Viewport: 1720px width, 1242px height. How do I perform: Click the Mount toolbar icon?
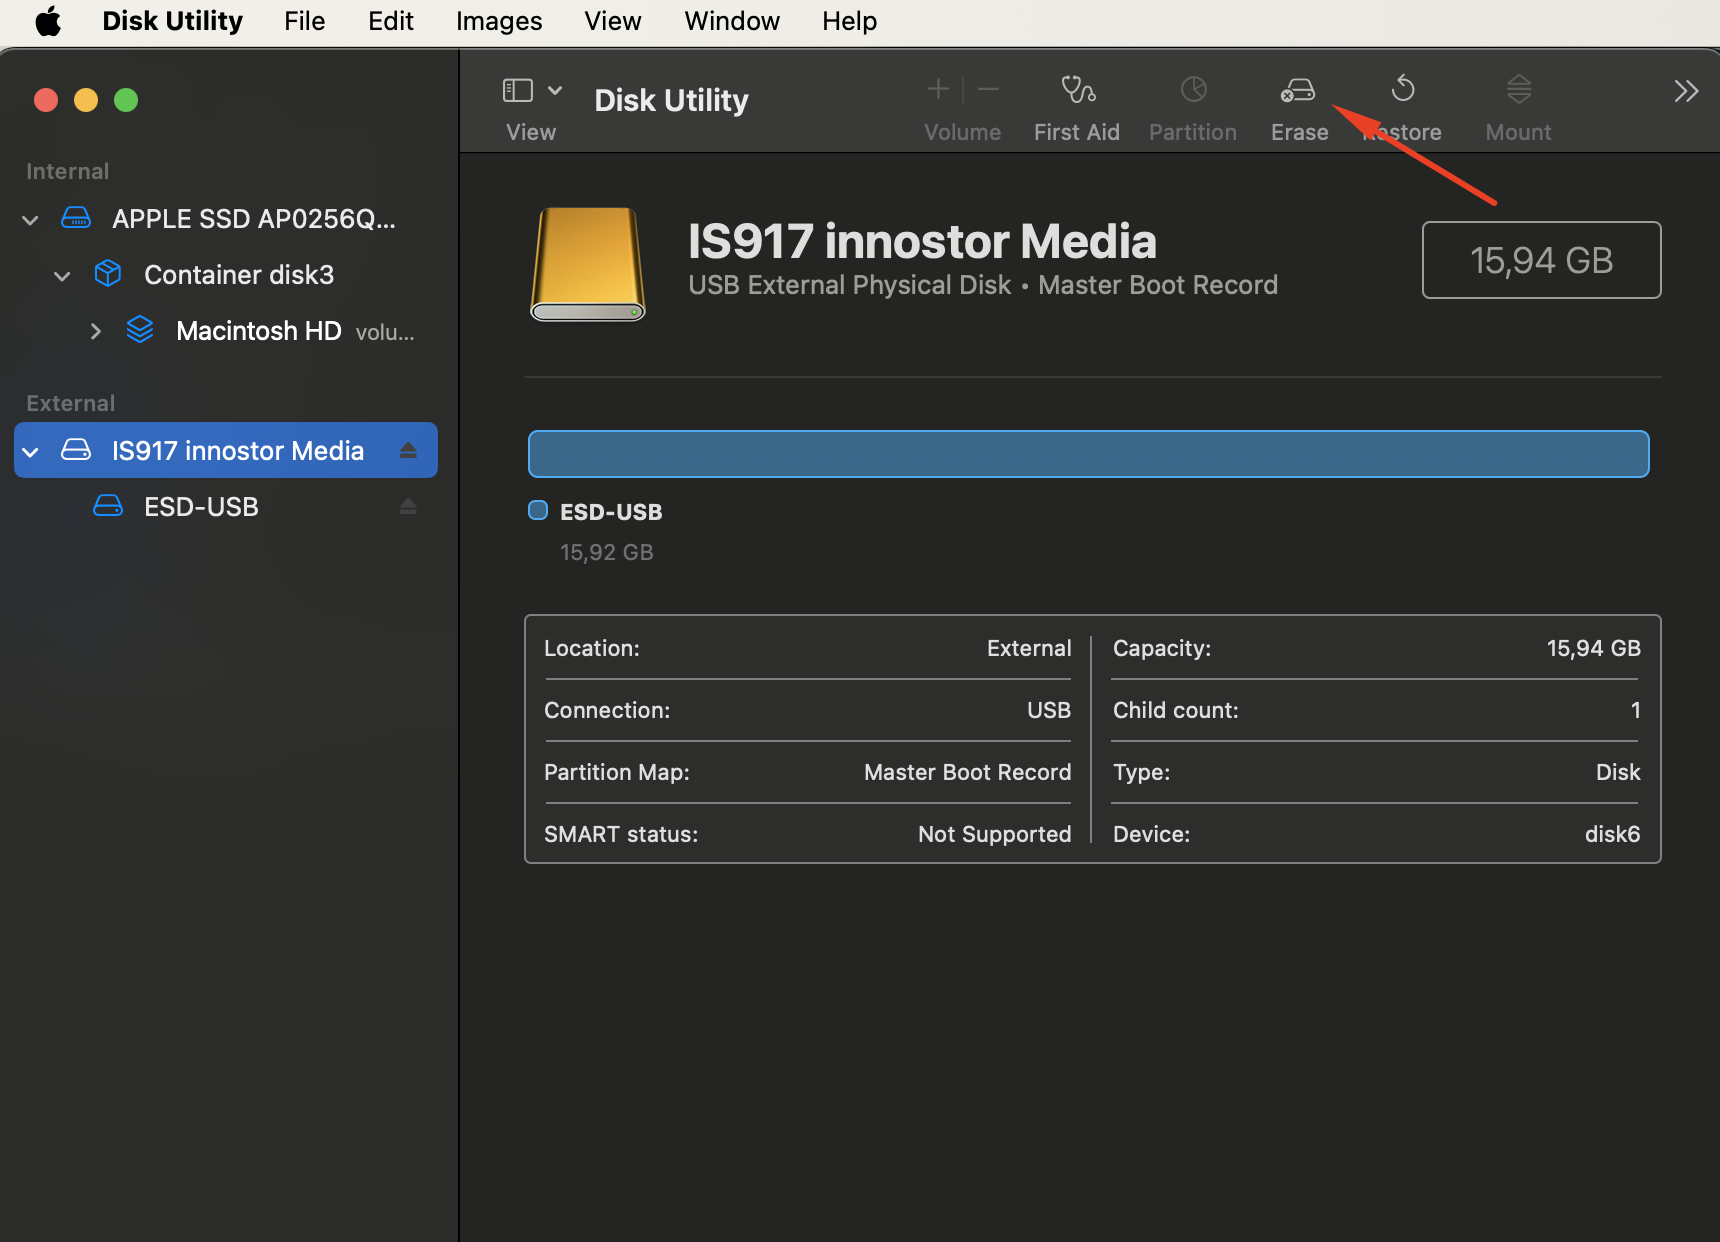pyautogui.click(x=1518, y=90)
